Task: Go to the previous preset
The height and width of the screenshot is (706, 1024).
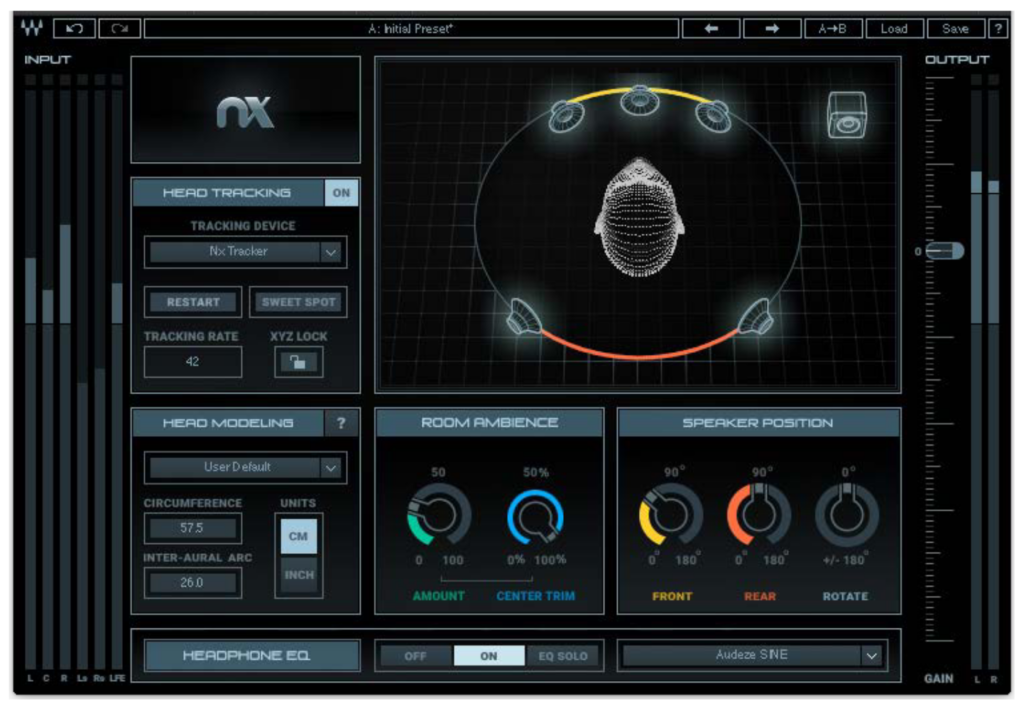Action: pos(711,29)
